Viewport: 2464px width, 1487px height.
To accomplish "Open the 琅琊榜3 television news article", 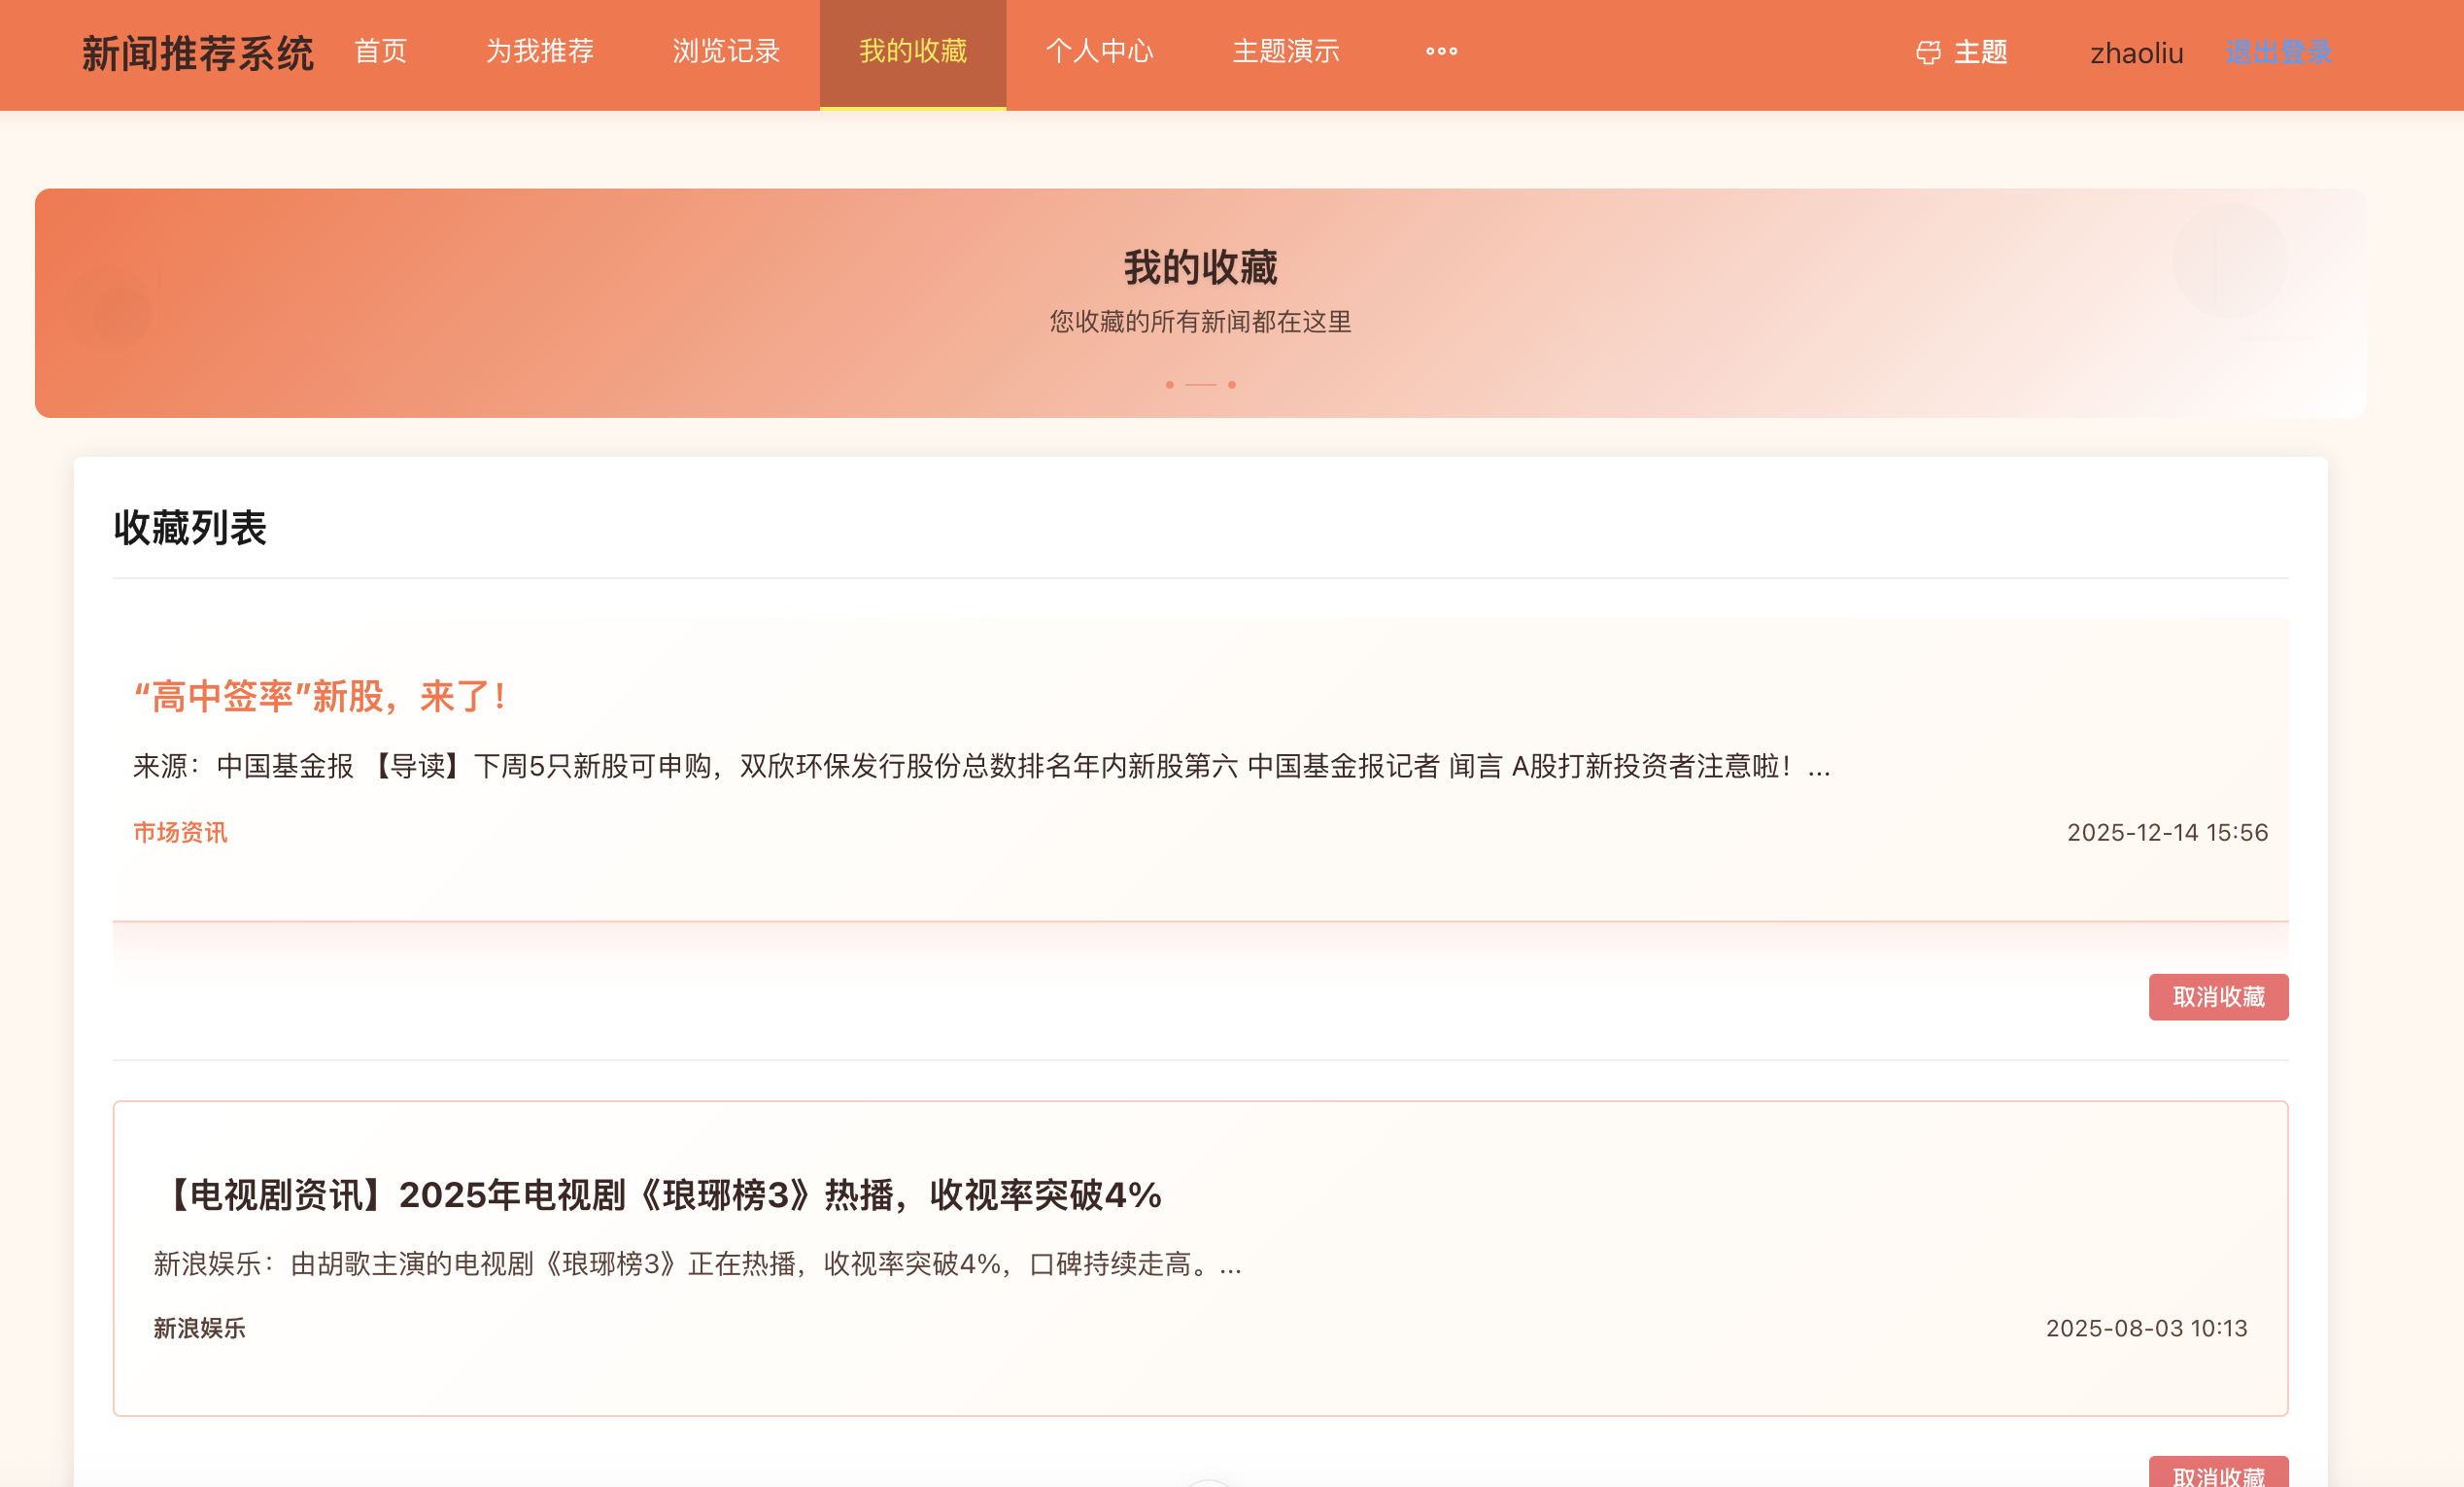I will 660,1193.
